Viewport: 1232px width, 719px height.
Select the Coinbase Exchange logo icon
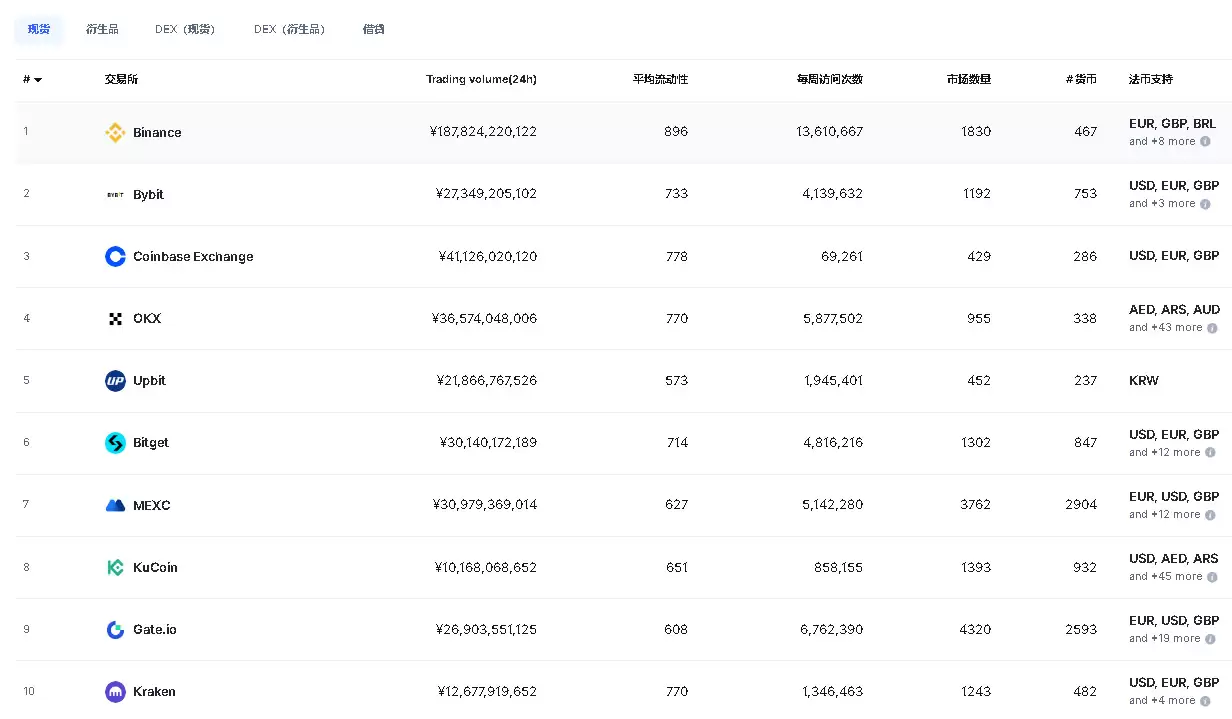point(114,256)
